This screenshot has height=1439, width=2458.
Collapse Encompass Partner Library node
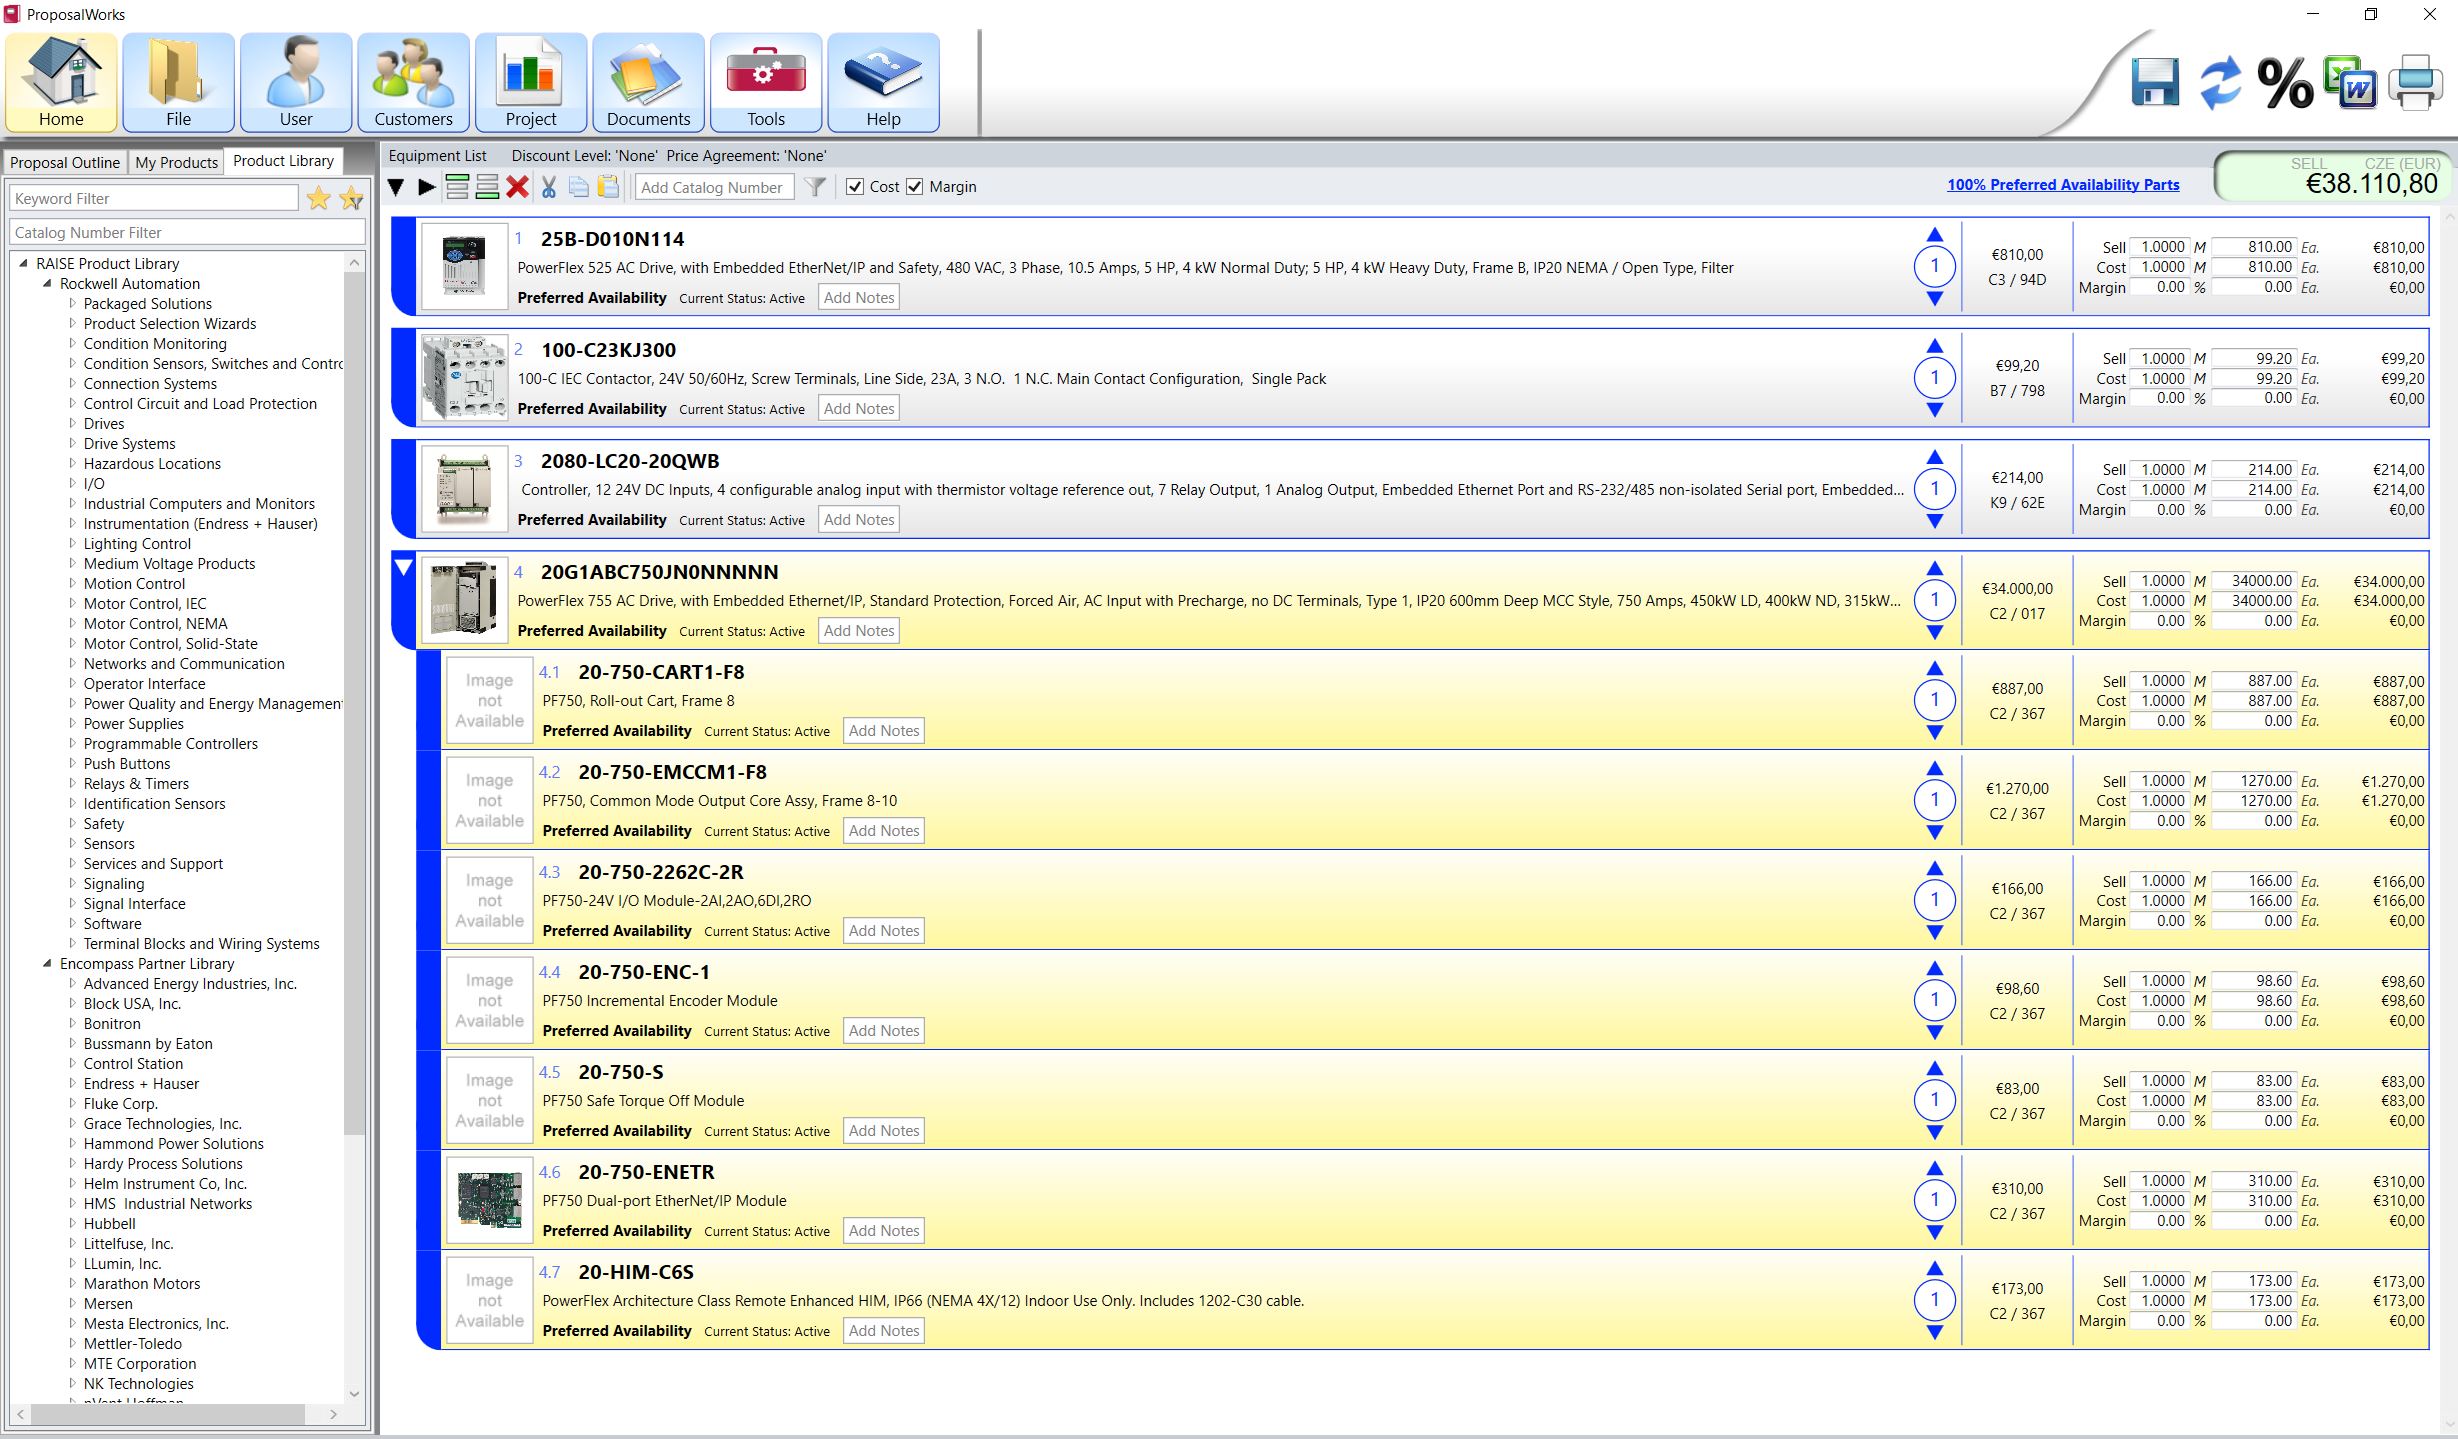tap(47, 963)
